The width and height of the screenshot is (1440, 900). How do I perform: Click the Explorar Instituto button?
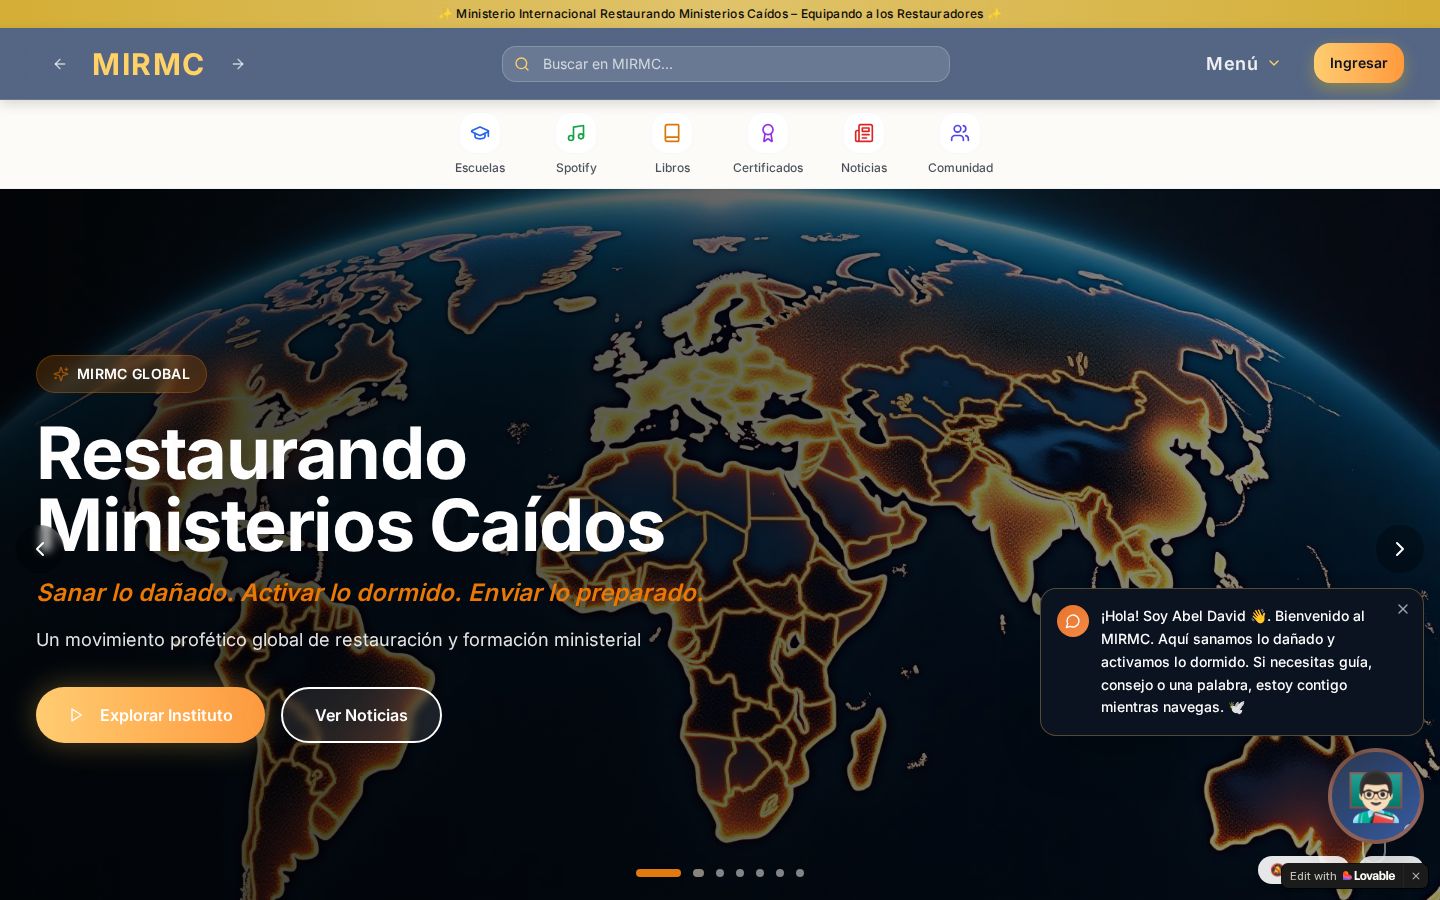(150, 715)
